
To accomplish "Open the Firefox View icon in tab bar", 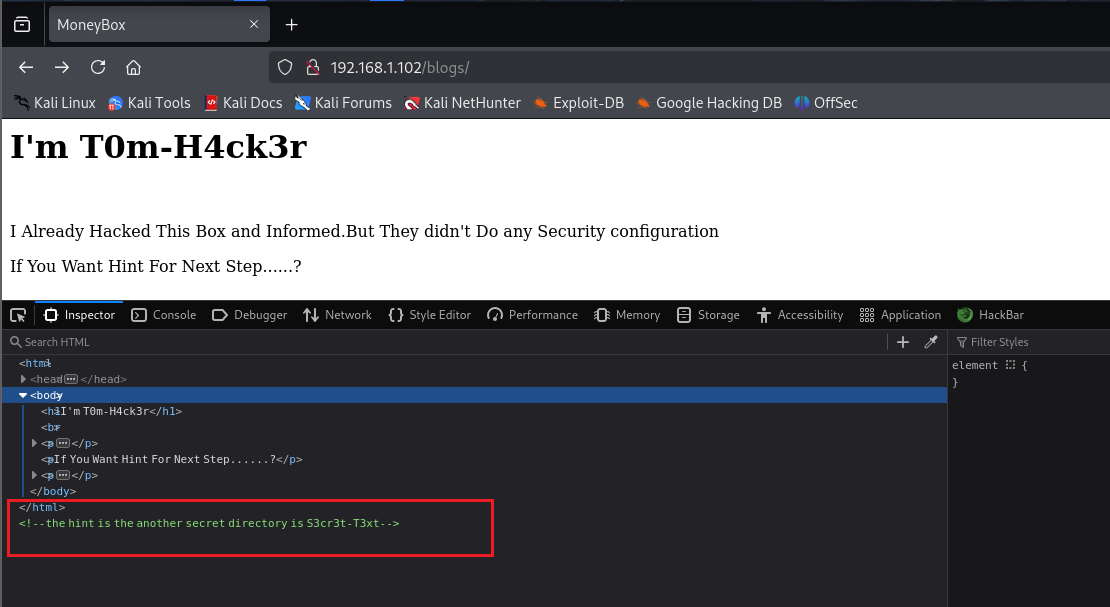I will 22,25.
